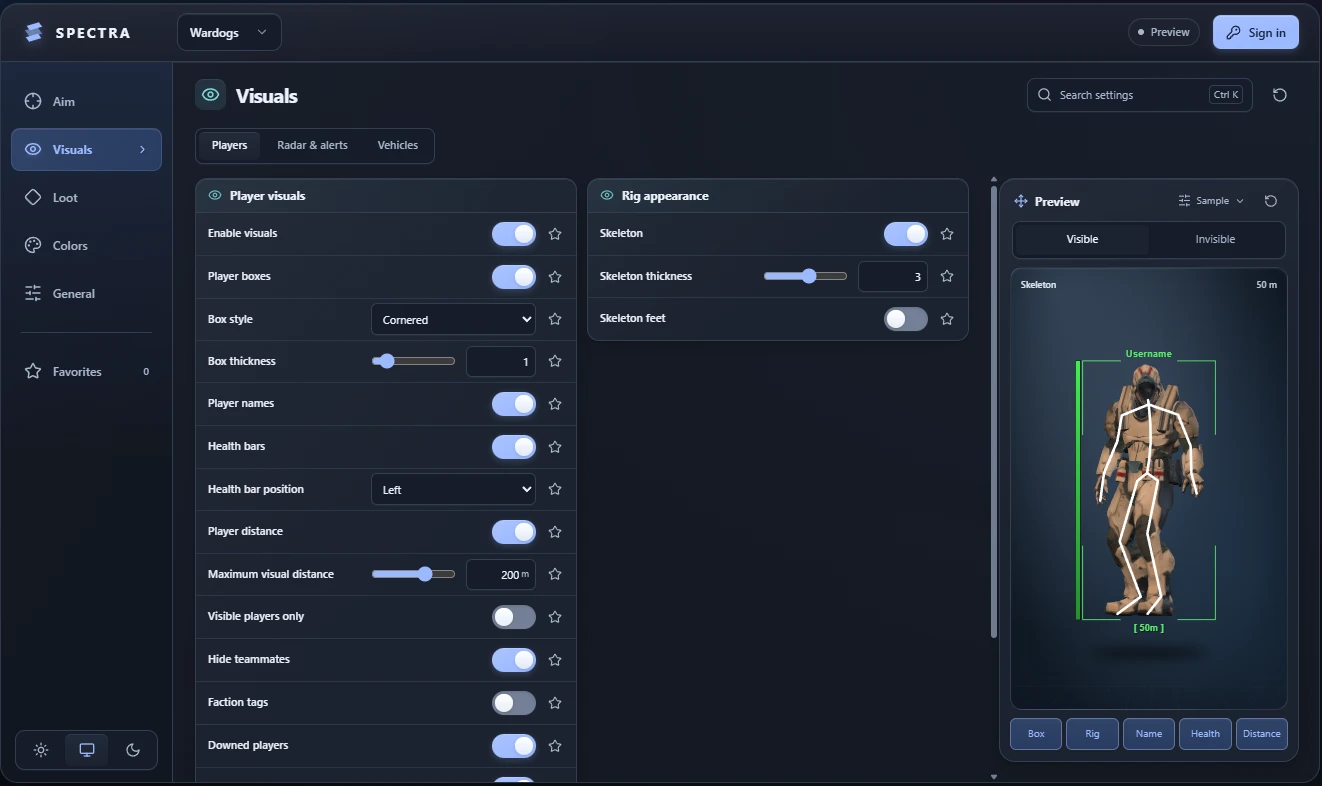
Task: Select the dark theme moon icon
Action: [x=133, y=750]
